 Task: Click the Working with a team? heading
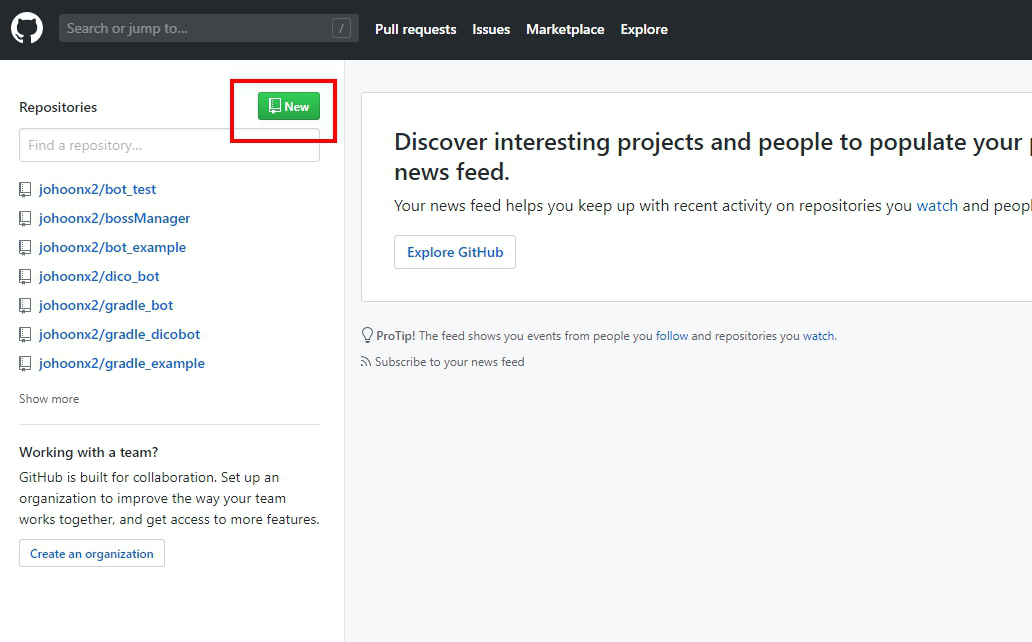click(x=89, y=452)
